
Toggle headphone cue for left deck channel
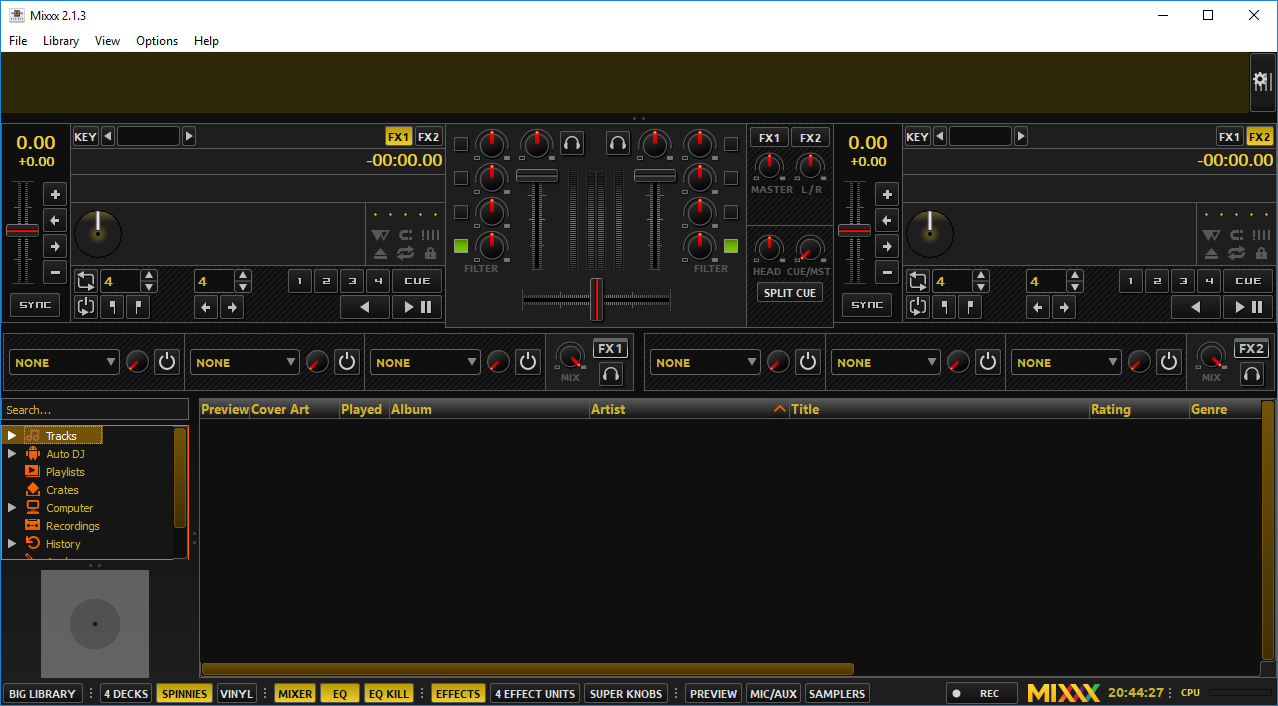tap(572, 143)
